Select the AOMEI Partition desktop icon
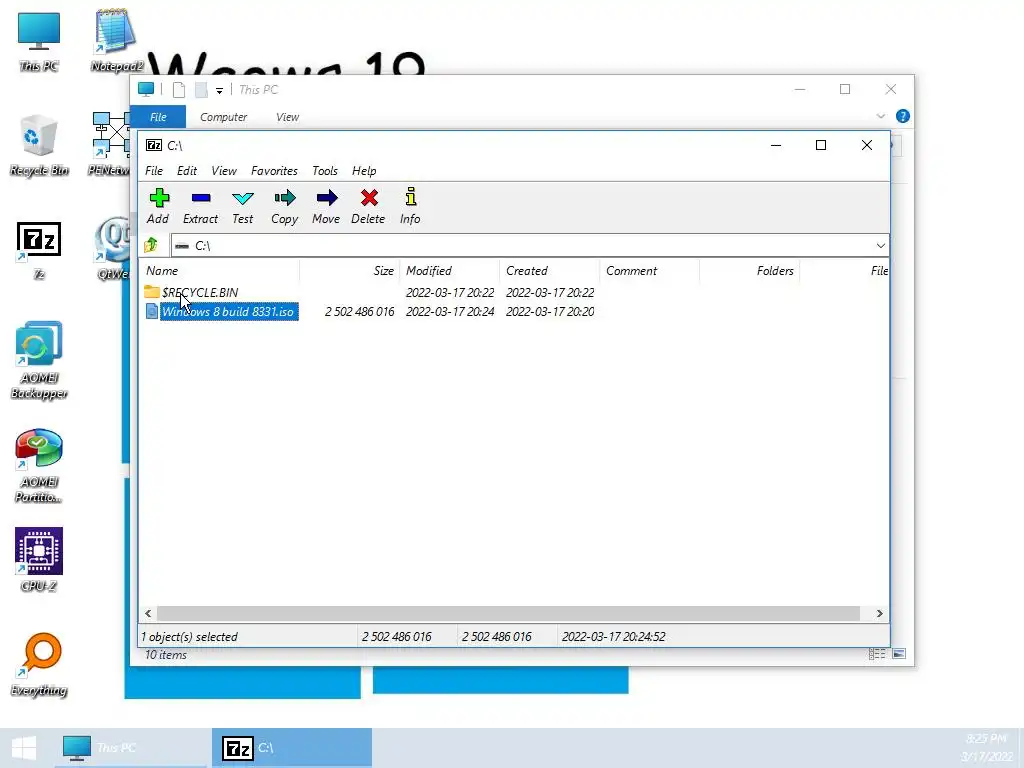 (x=39, y=465)
